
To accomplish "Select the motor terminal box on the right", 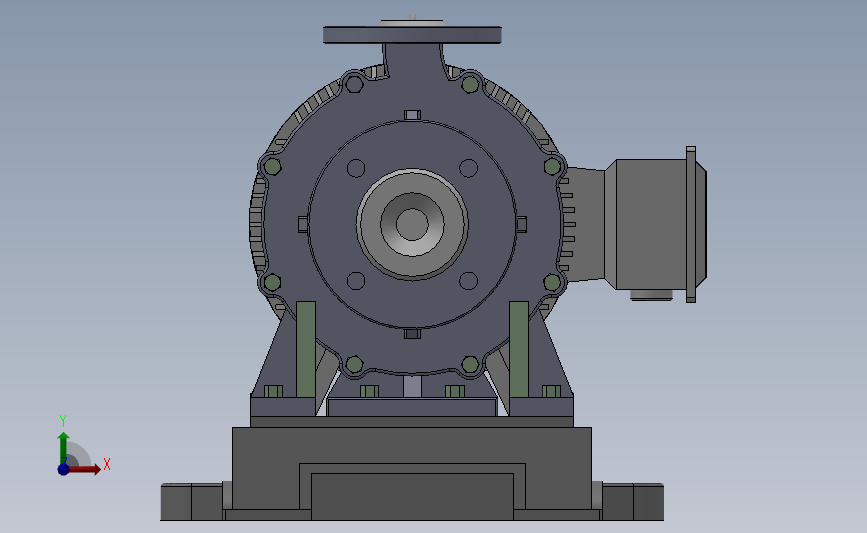I will click(655, 224).
